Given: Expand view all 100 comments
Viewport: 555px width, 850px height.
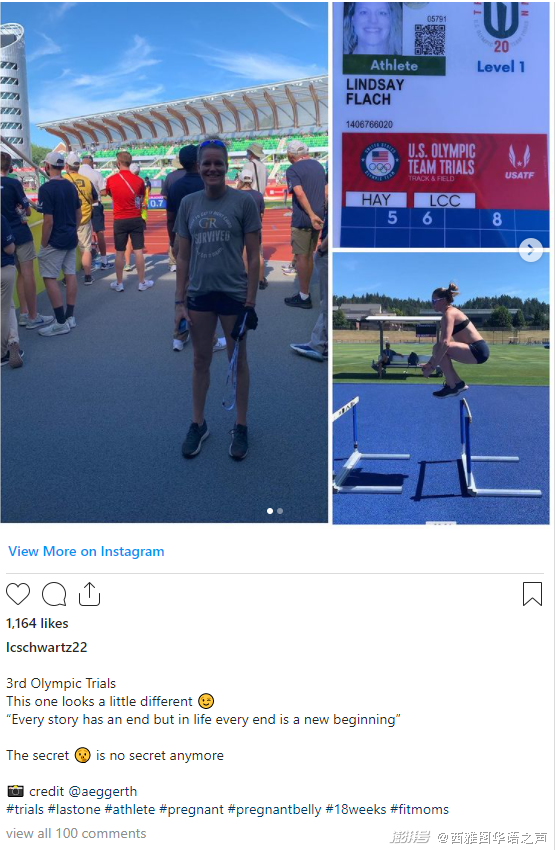Looking at the screenshot, I should (76, 833).
